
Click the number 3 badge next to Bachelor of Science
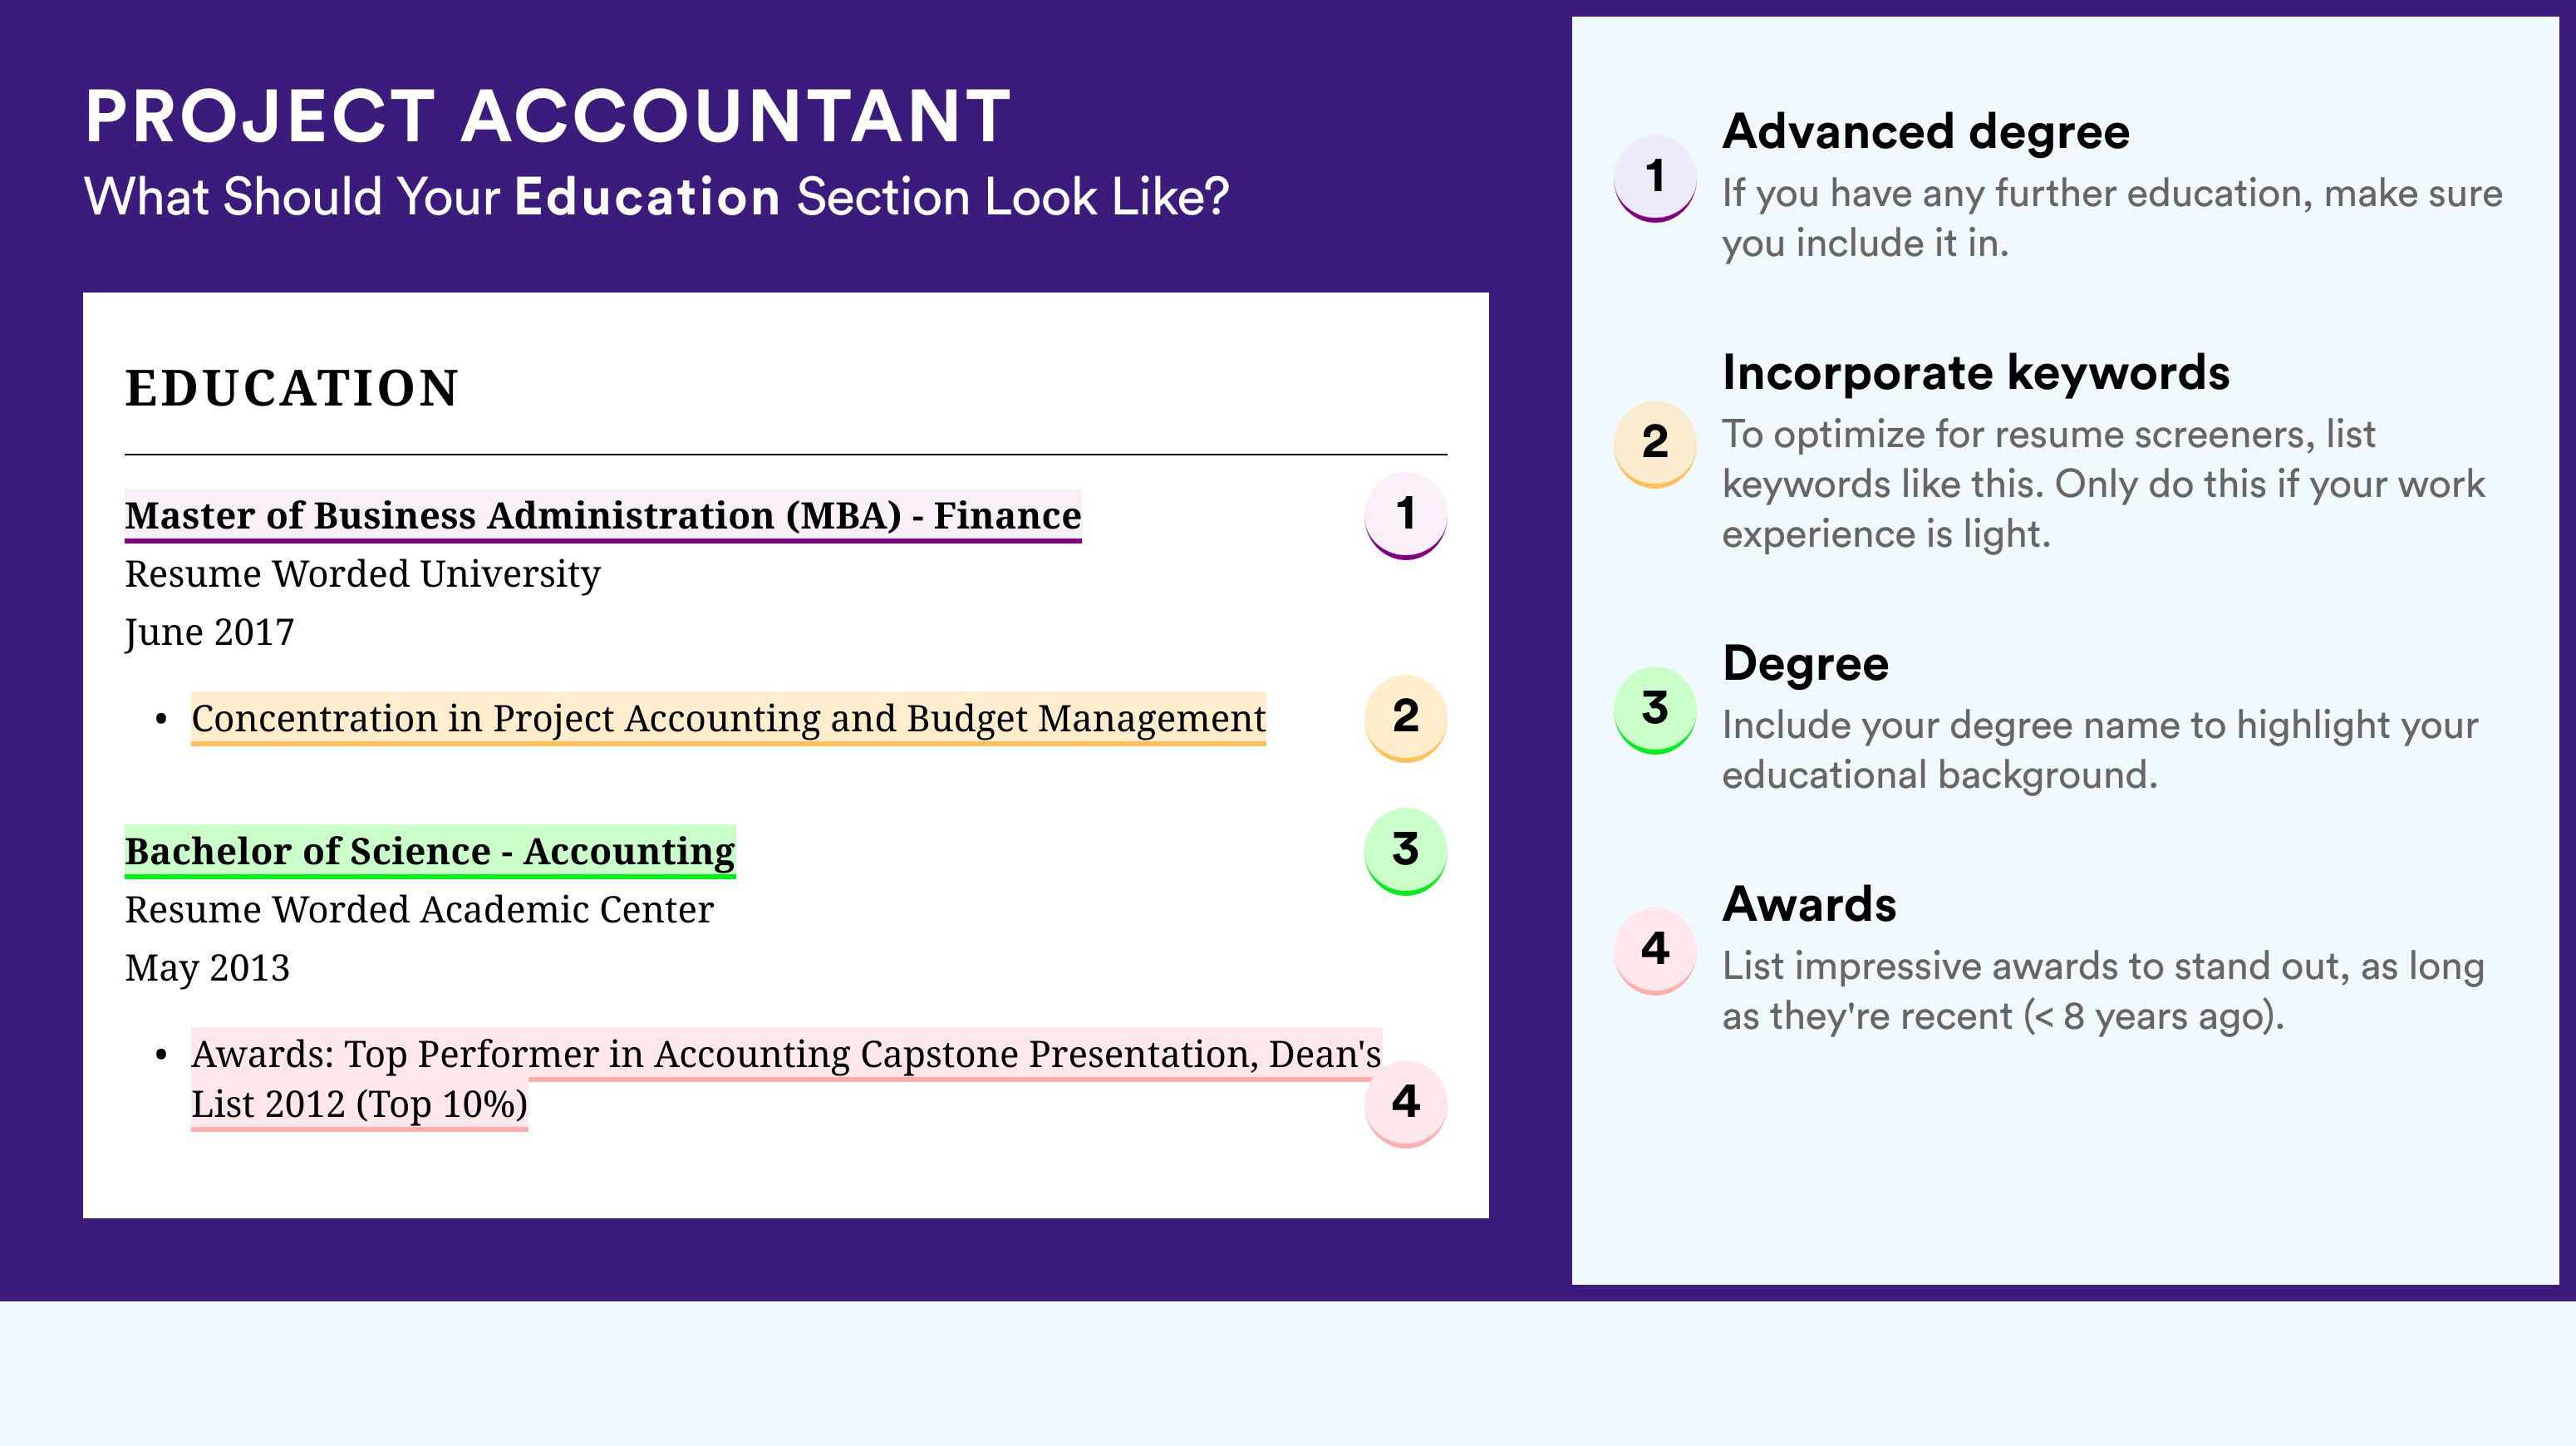click(1405, 851)
